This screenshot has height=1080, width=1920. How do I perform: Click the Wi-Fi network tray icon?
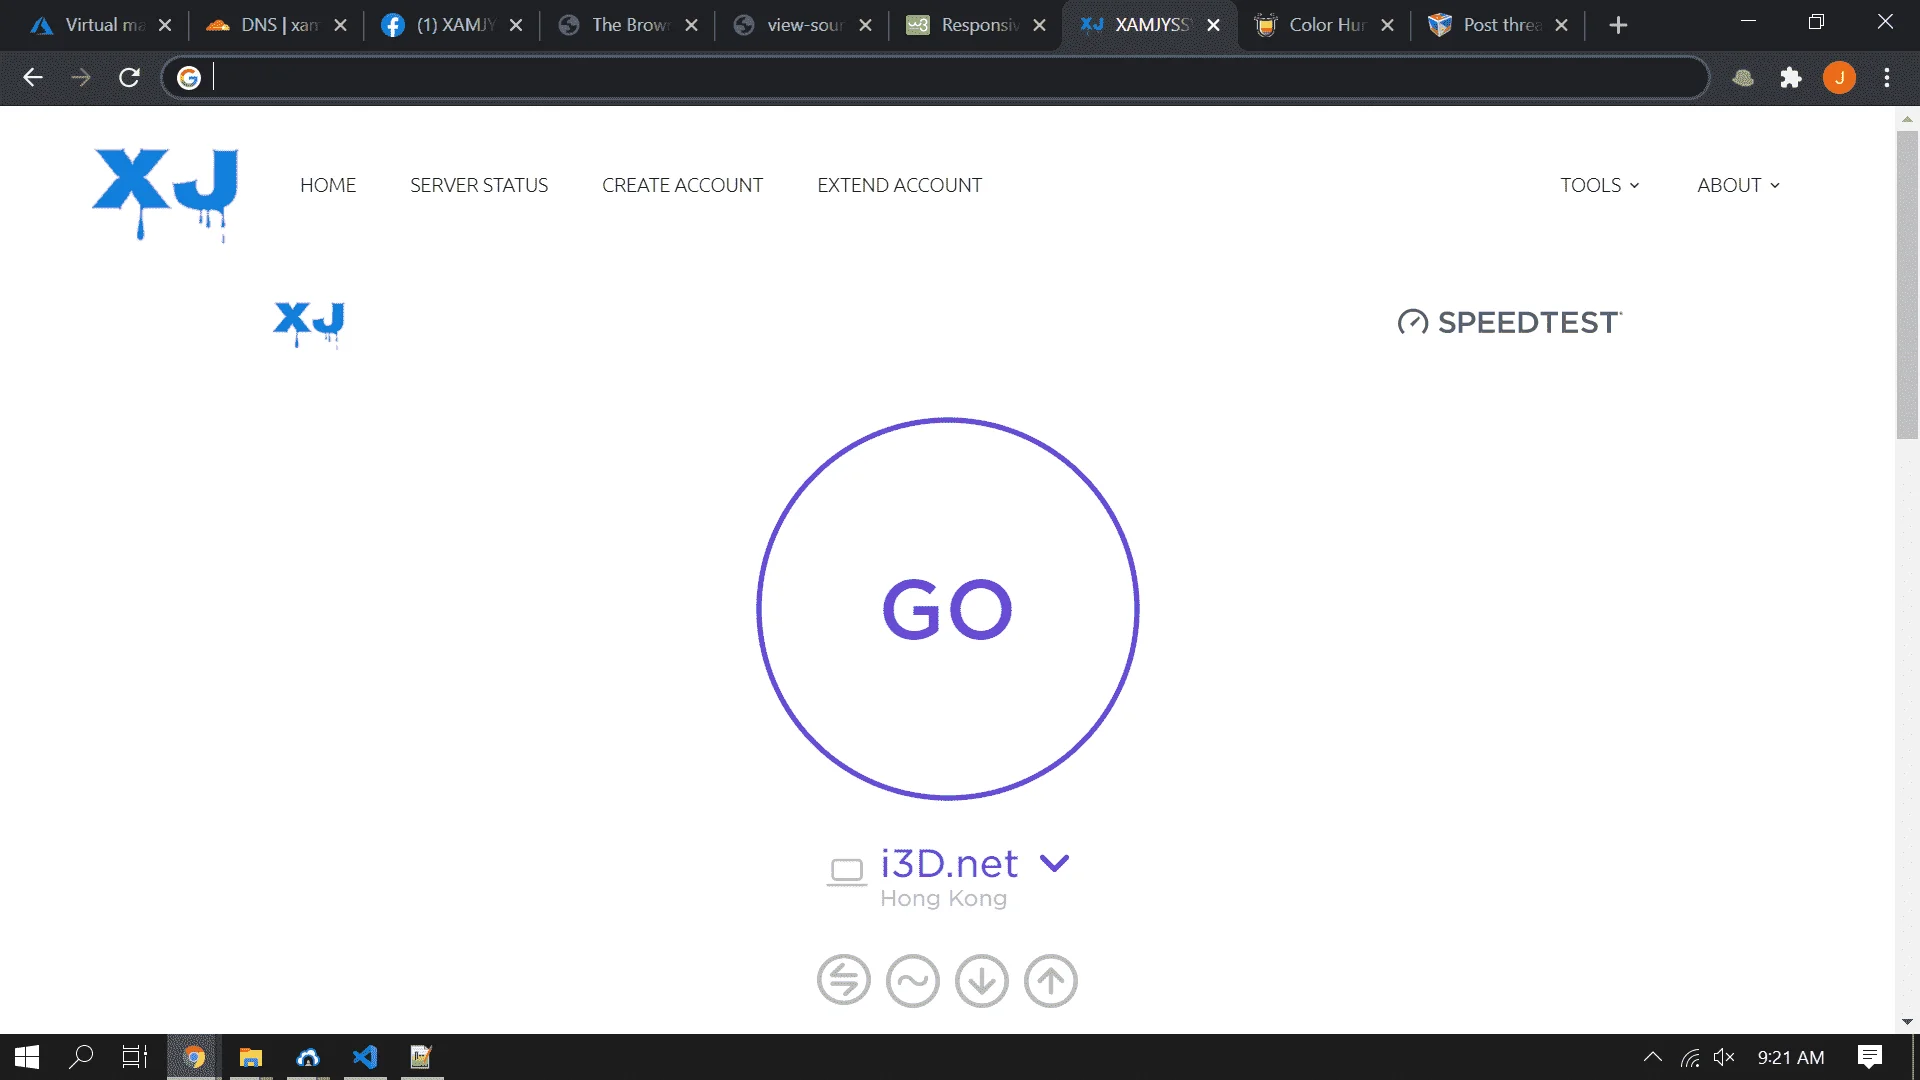pyautogui.click(x=1690, y=1057)
